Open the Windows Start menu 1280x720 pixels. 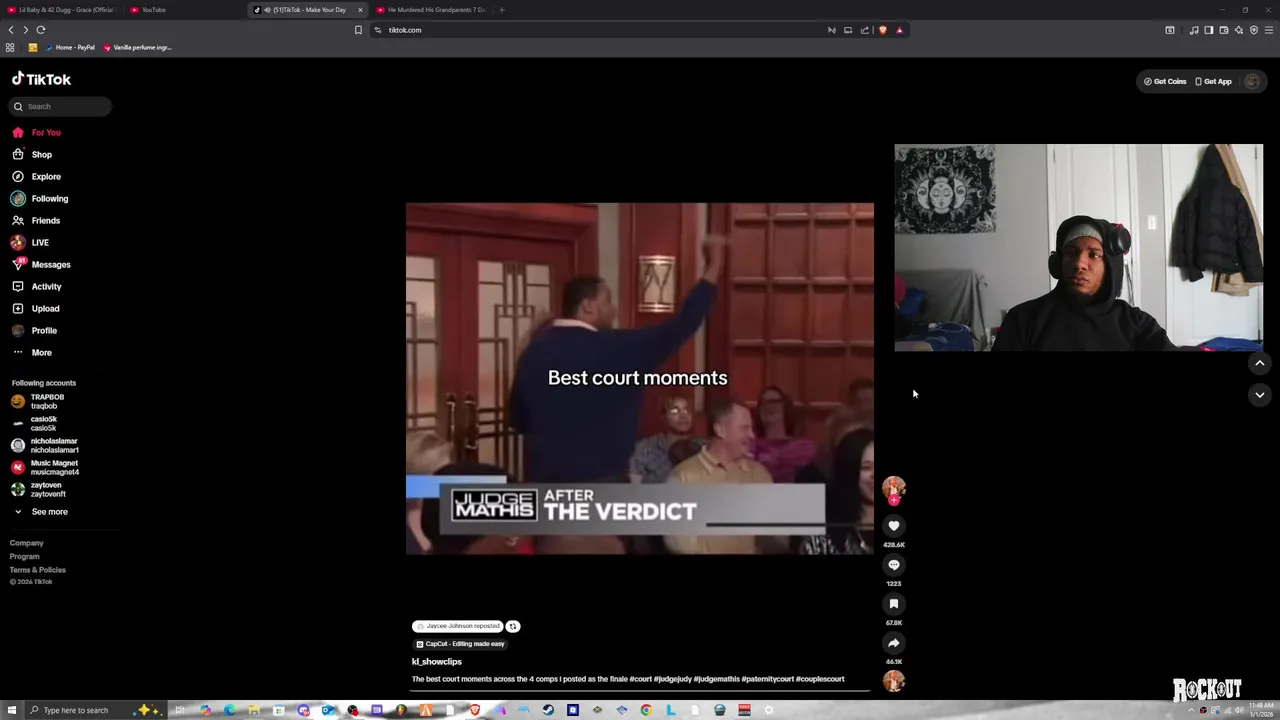pyautogui.click(x=10, y=710)
